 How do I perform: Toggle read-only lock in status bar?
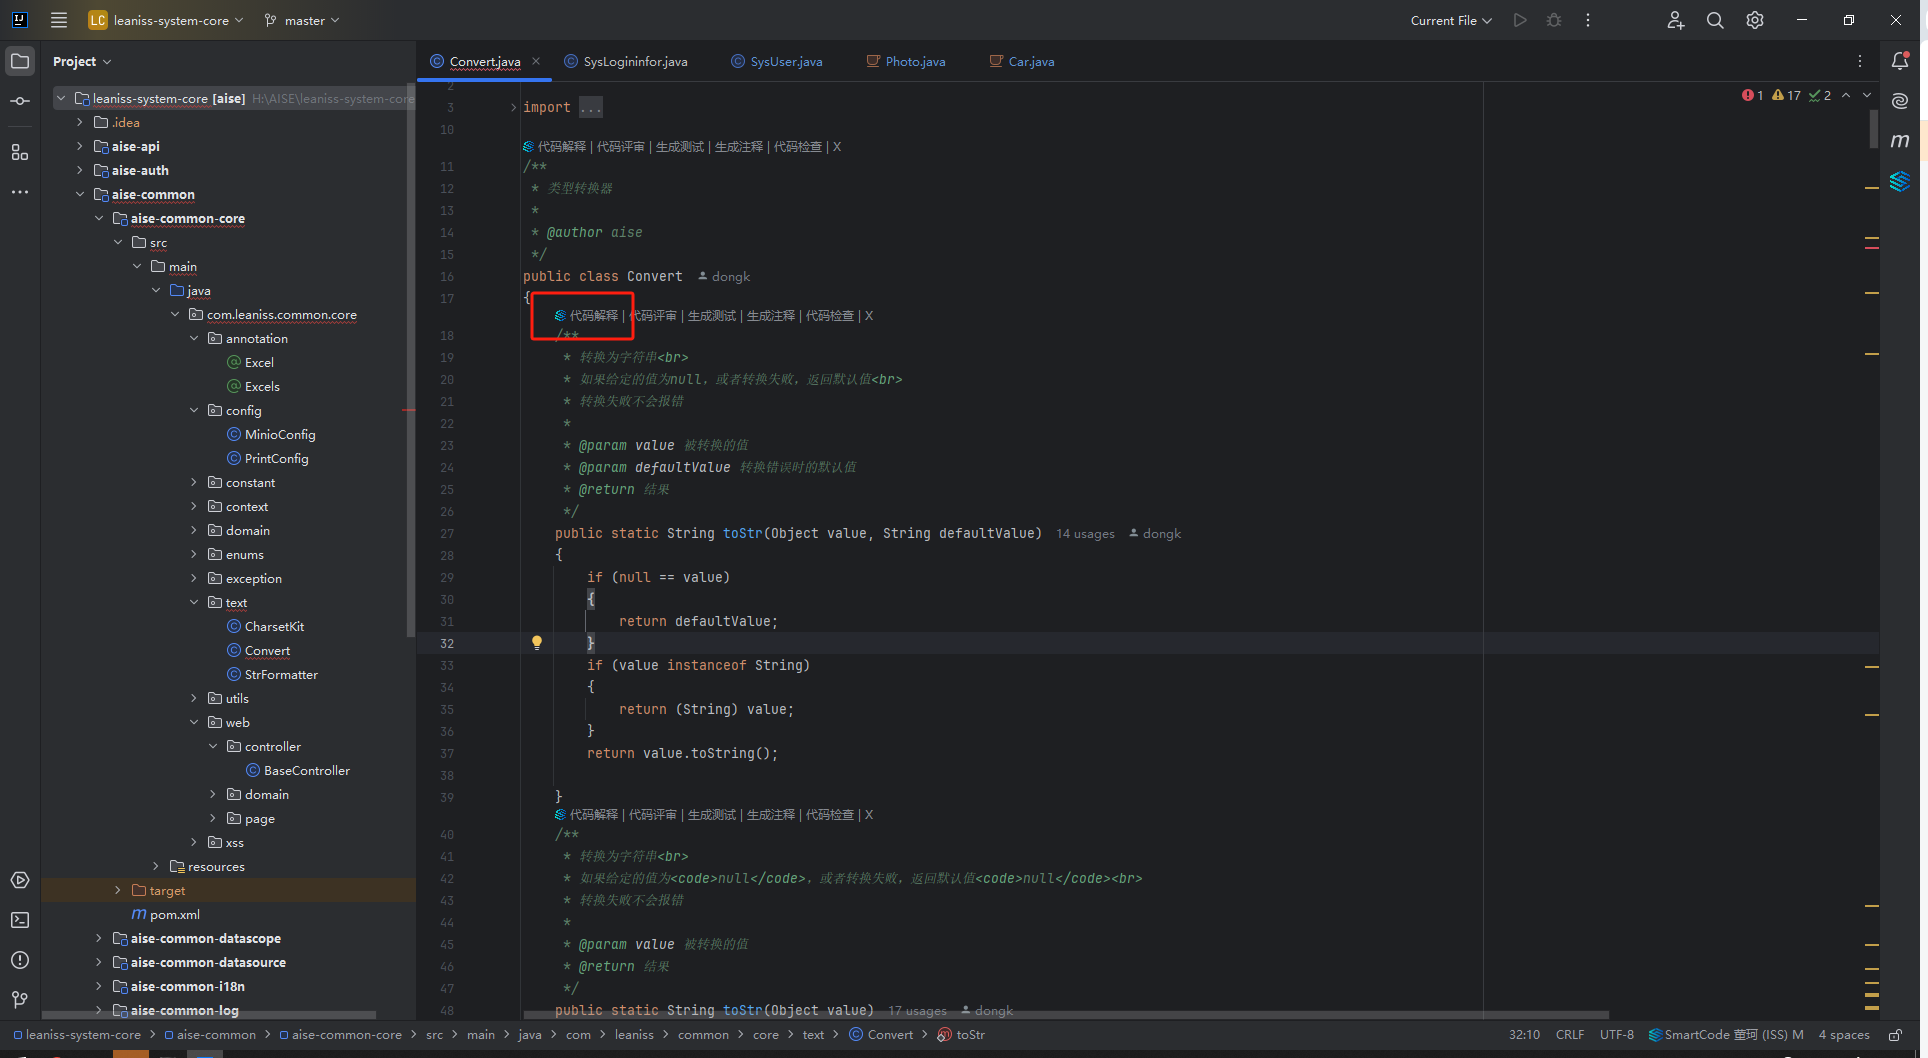point(1895,1035)
